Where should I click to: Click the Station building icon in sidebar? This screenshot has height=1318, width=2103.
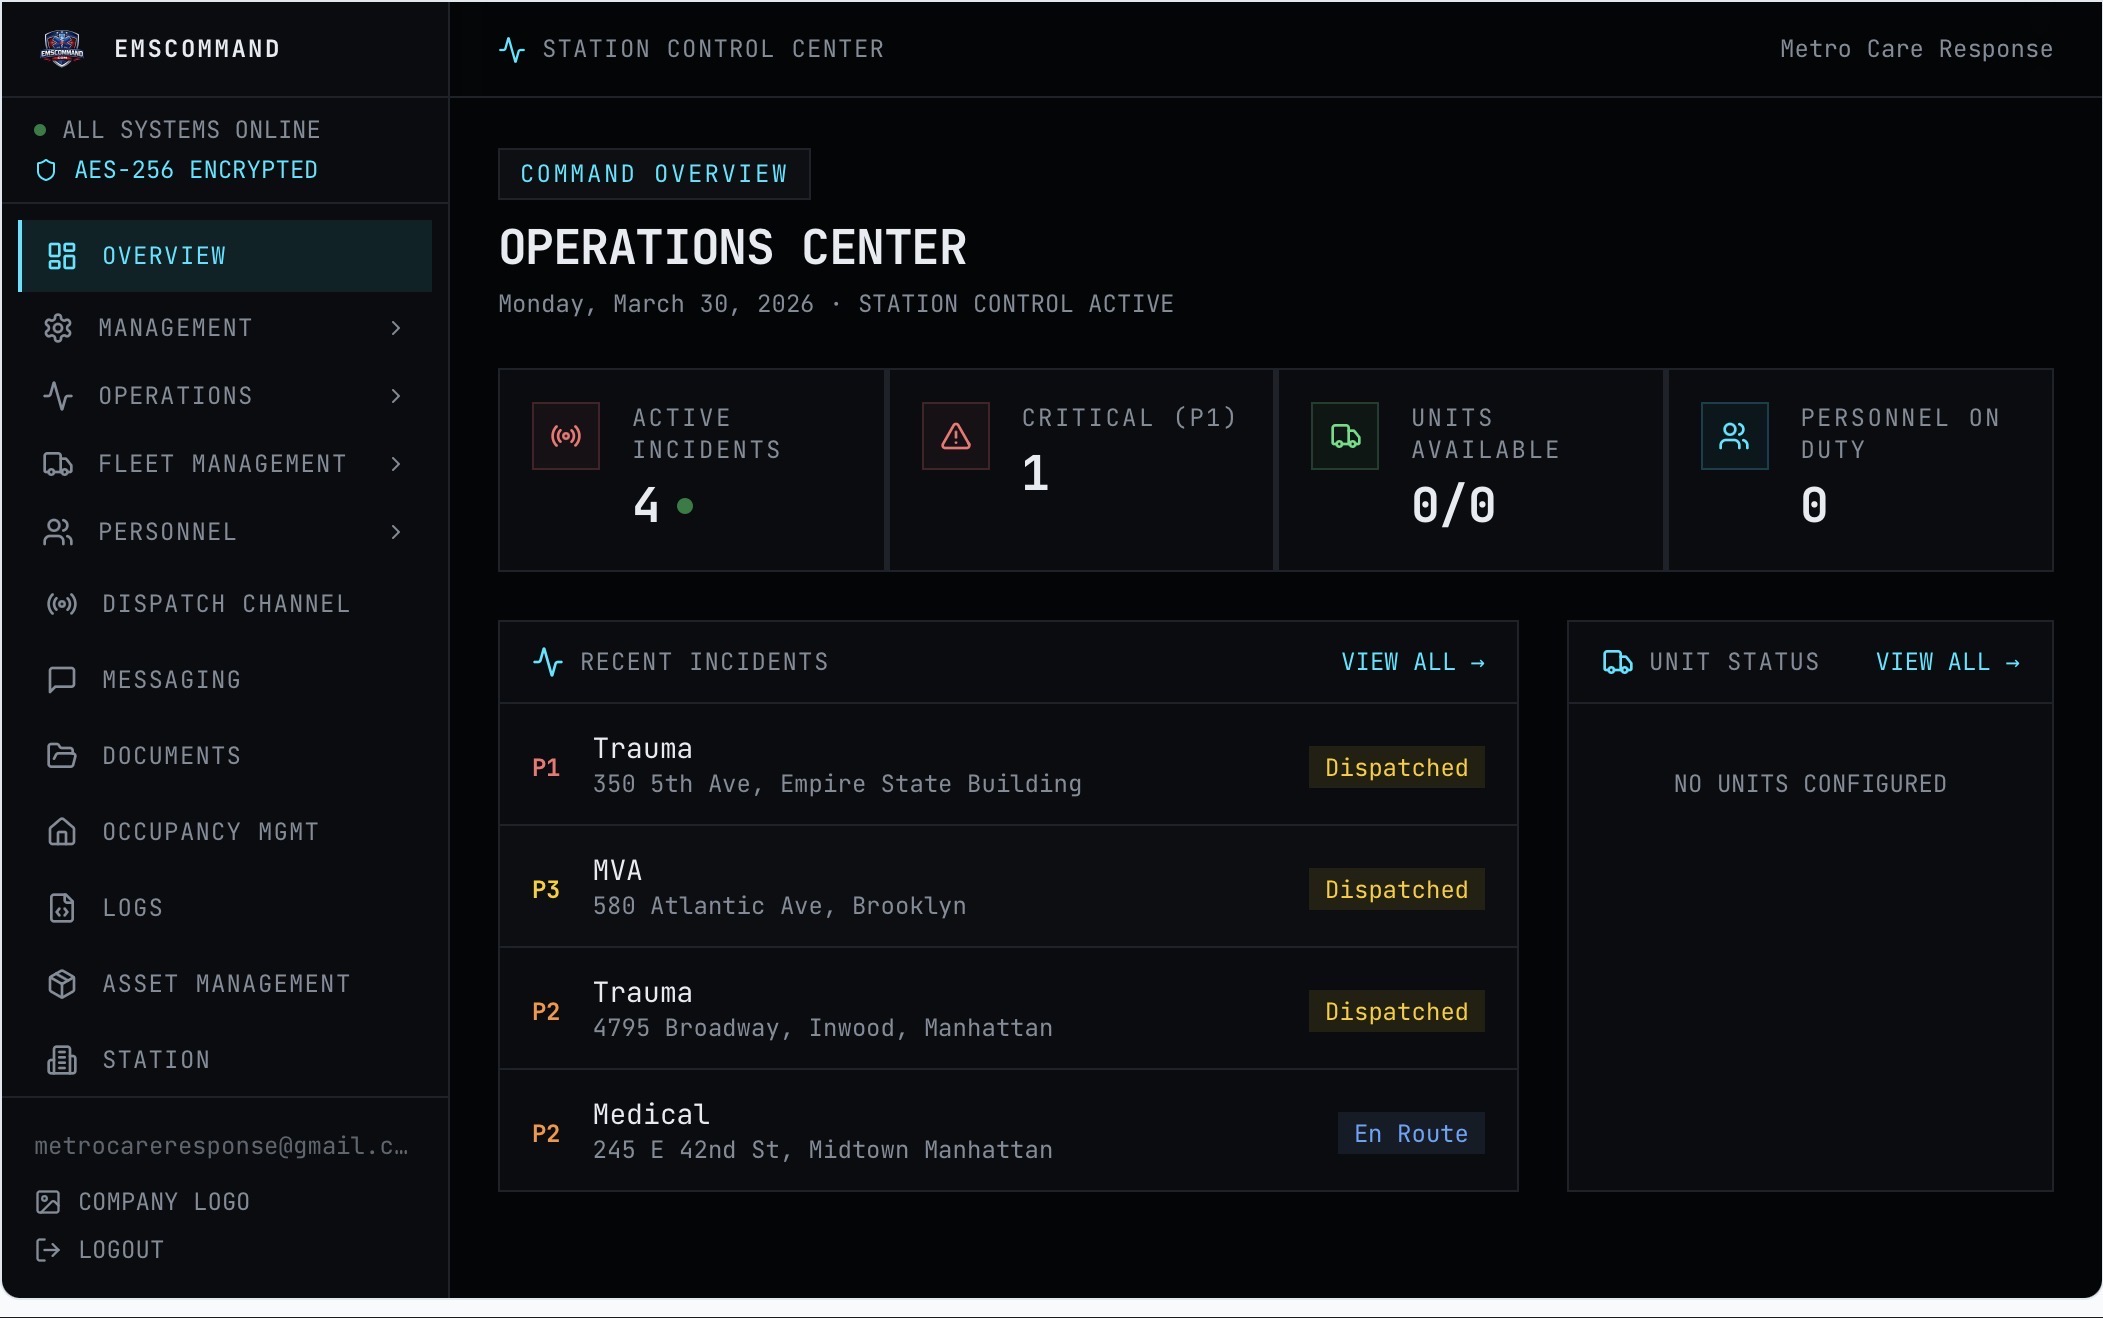point(62,1060)
